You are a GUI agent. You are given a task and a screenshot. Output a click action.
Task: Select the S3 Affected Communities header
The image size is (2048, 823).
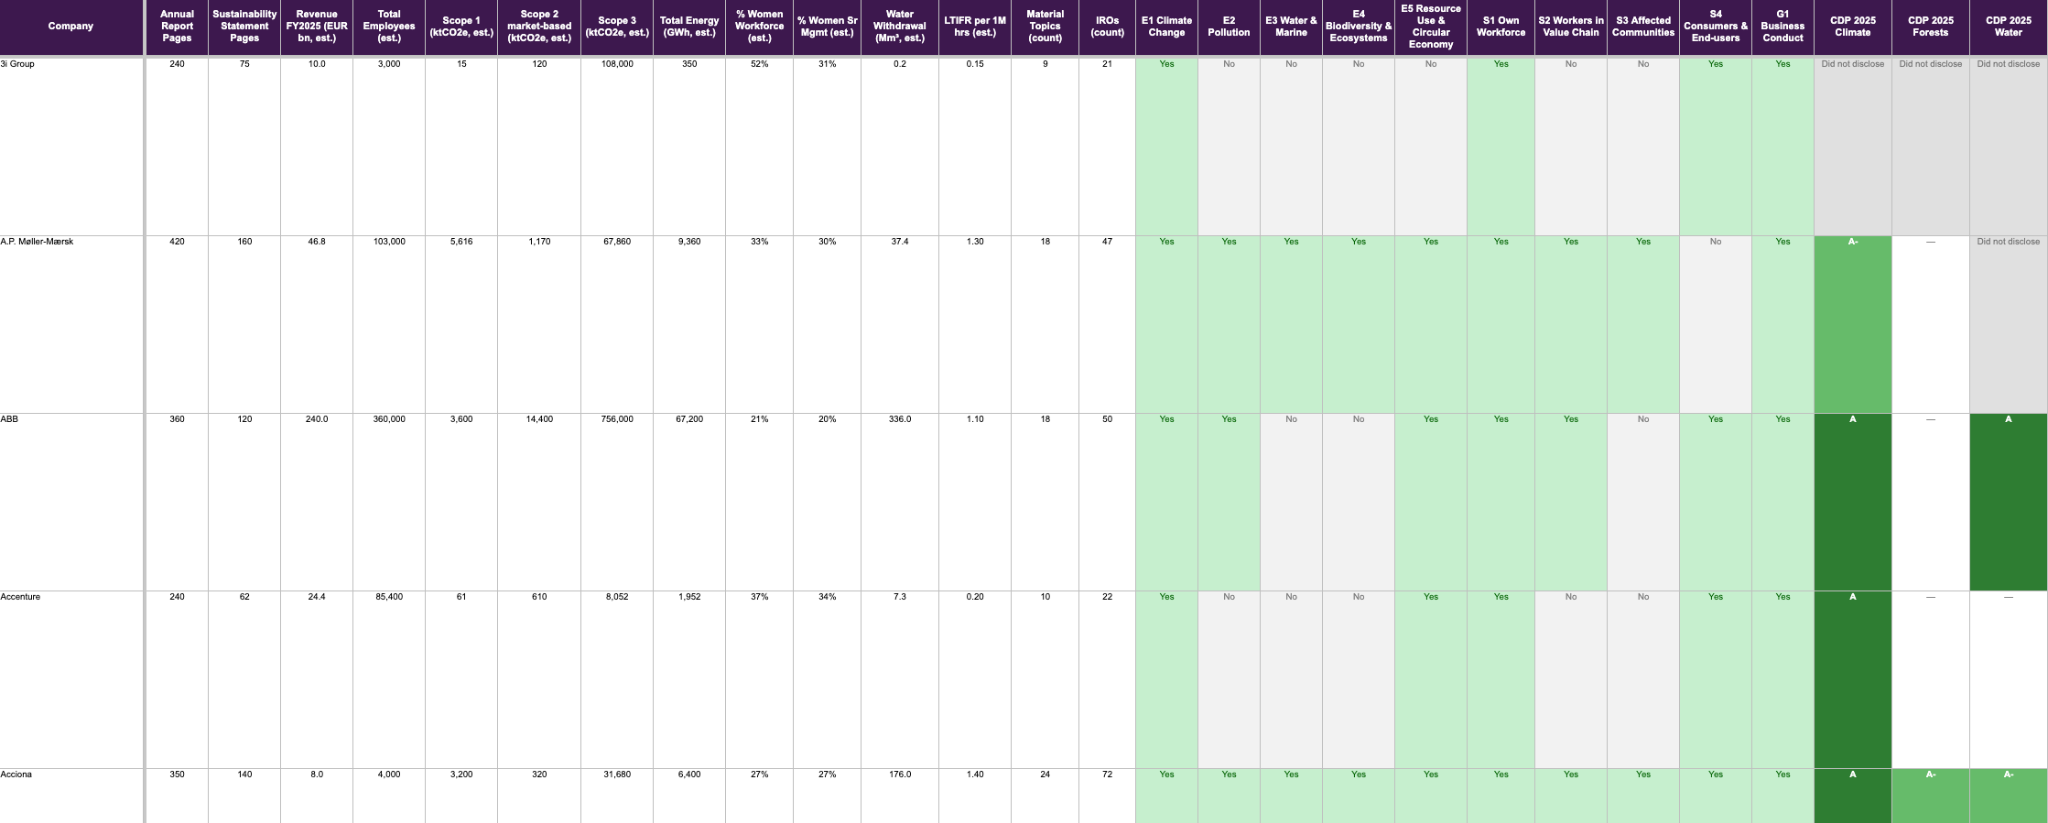coord(1643,27)
